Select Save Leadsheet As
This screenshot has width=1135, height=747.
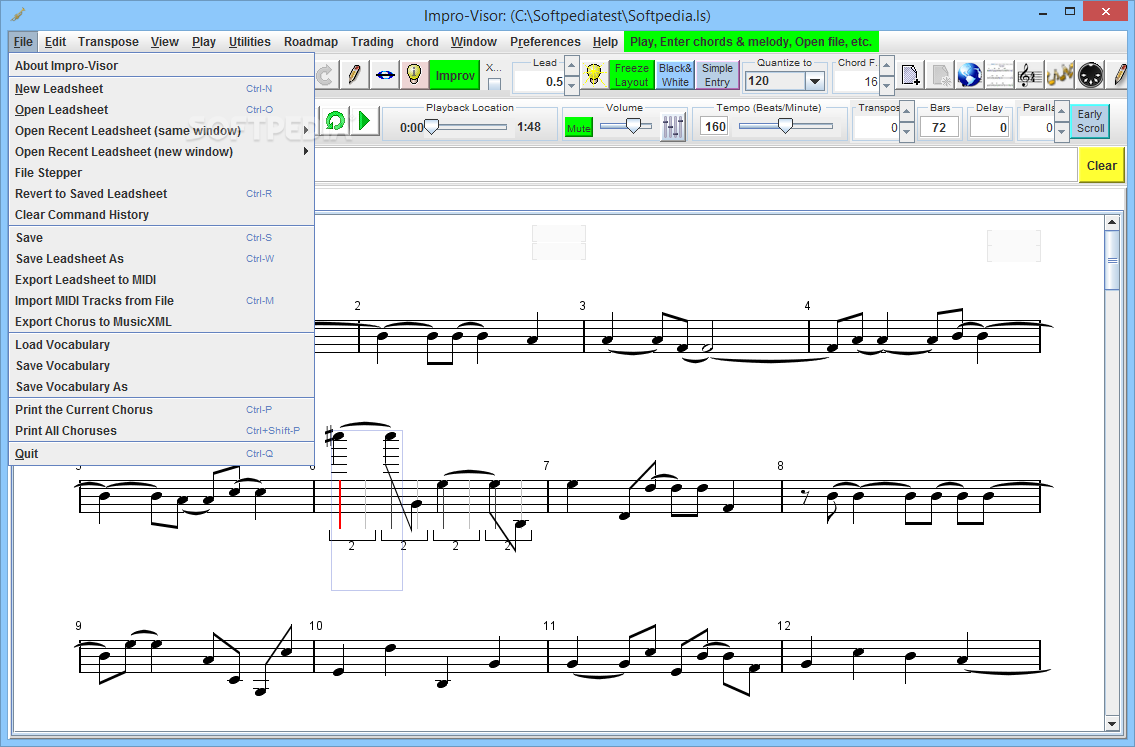coord(162,259)
